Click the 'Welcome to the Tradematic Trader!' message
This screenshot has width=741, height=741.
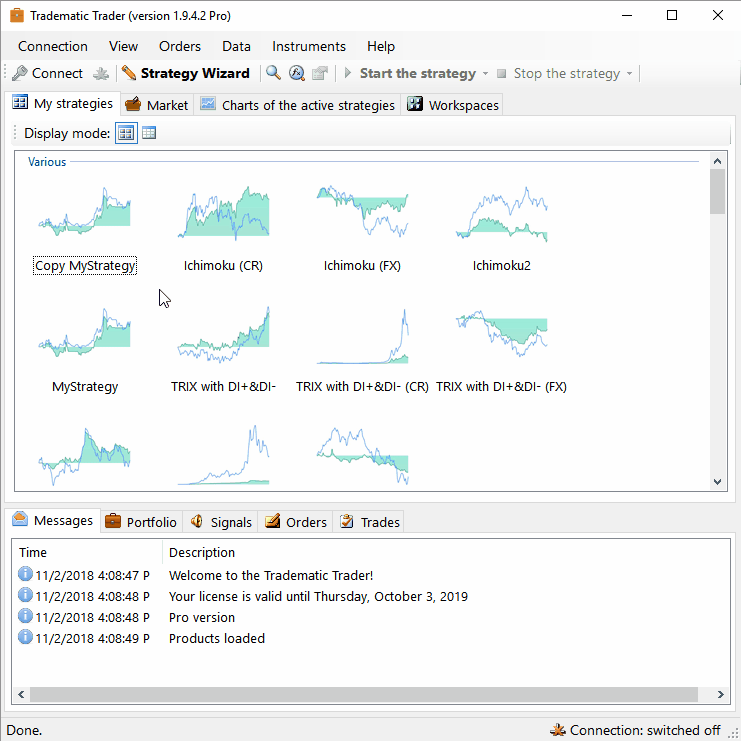point(271,576)
